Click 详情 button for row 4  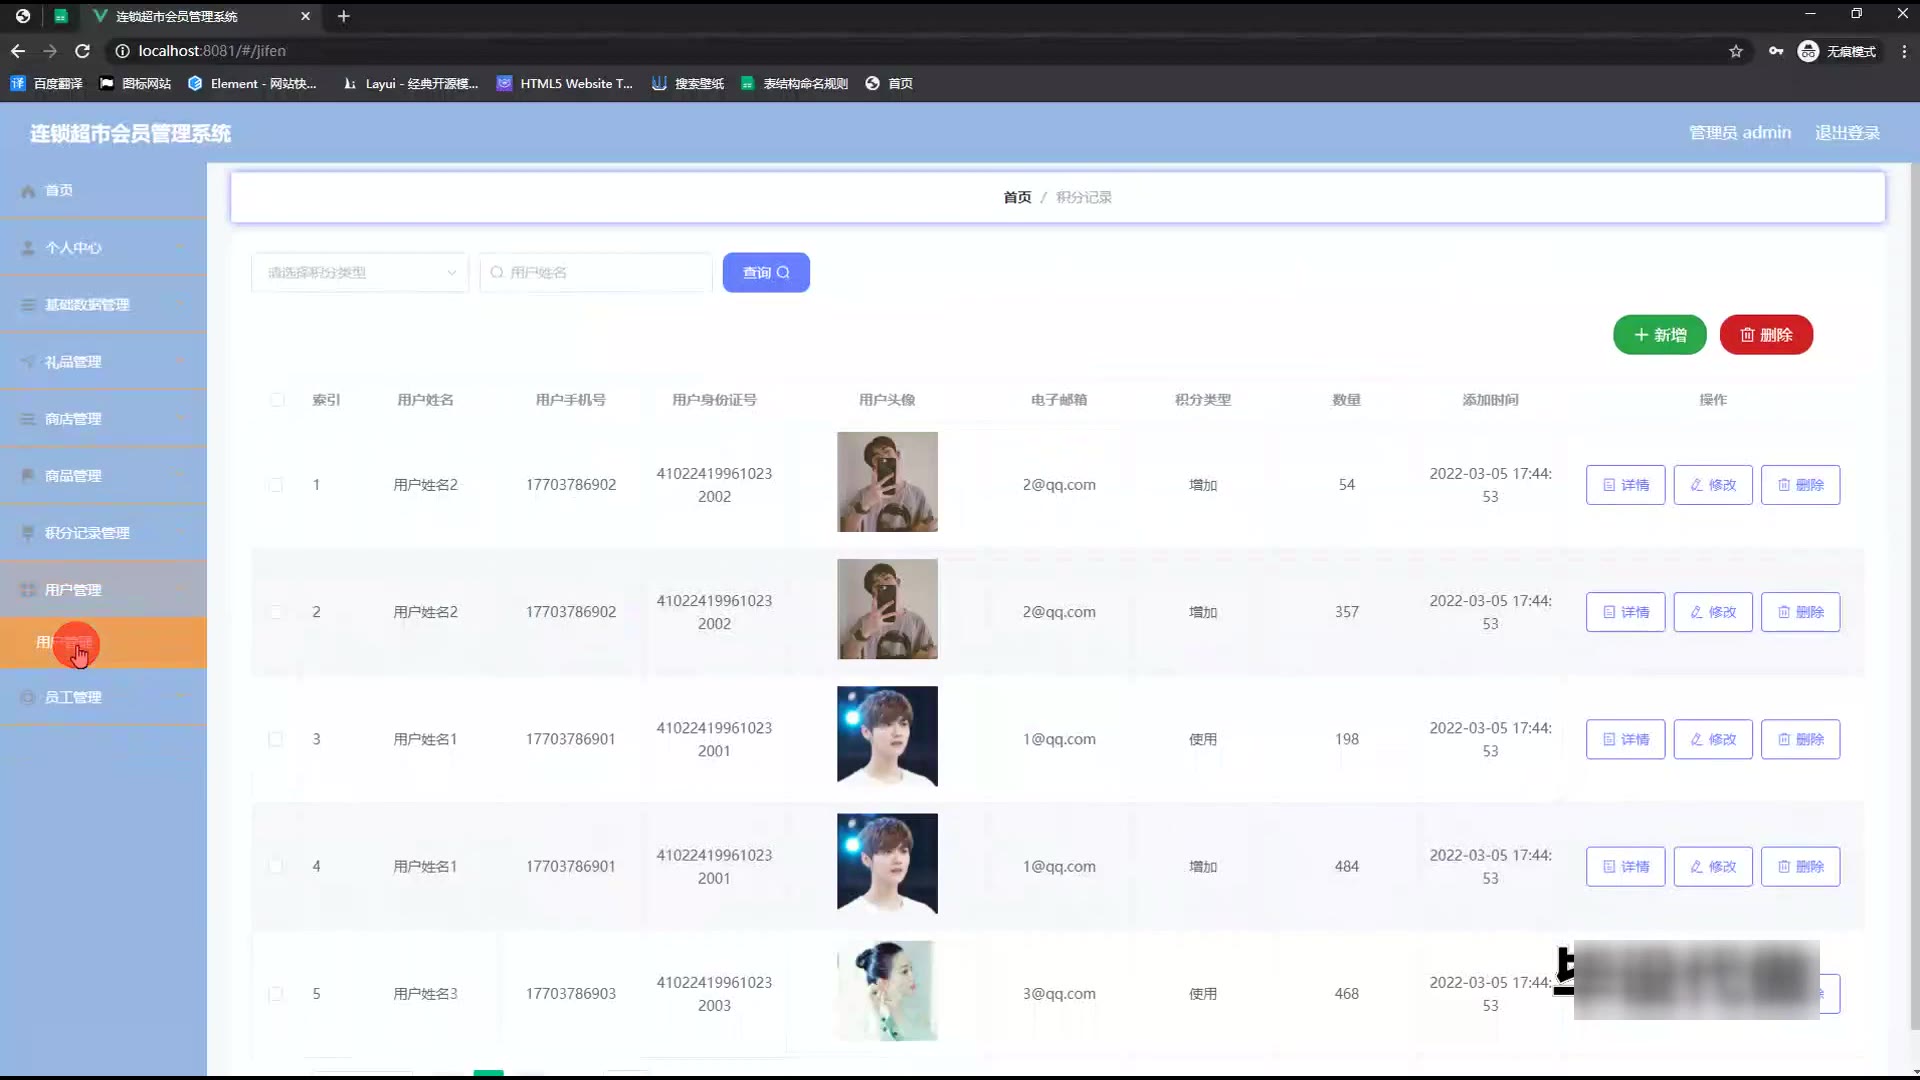pos(1625,866)
